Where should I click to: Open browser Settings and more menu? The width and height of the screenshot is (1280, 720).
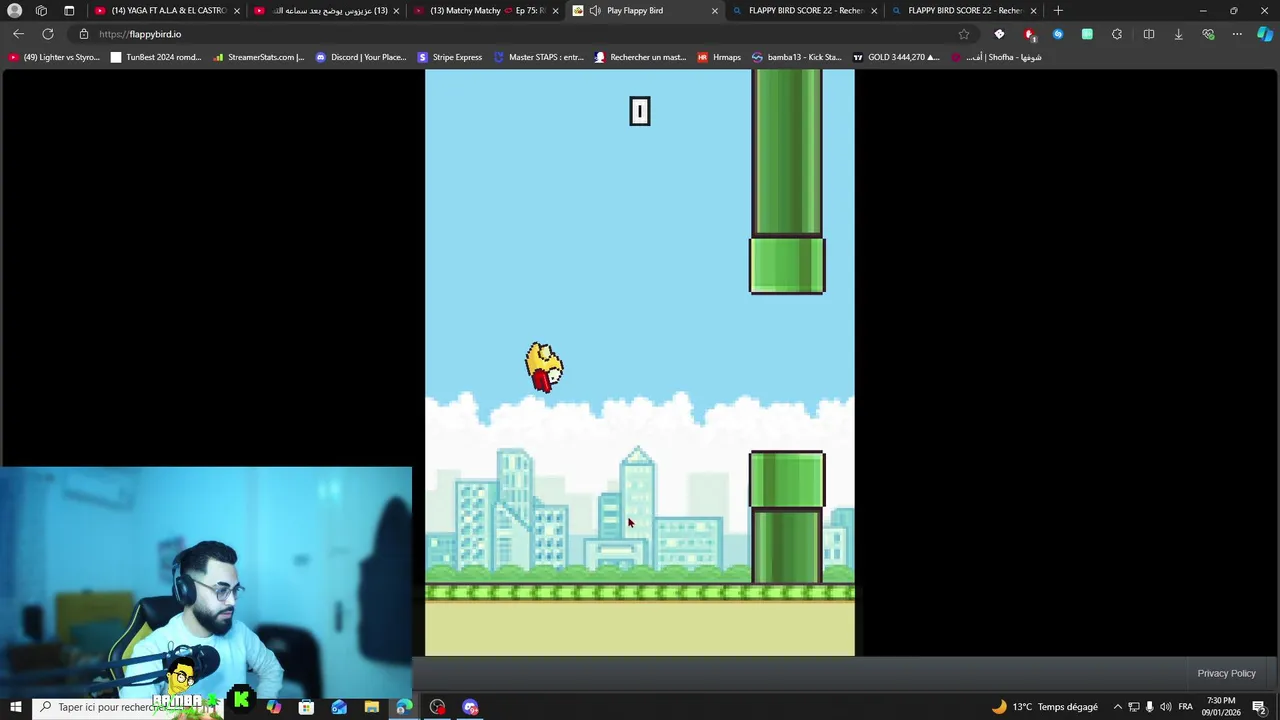(x=1237, y=34)
